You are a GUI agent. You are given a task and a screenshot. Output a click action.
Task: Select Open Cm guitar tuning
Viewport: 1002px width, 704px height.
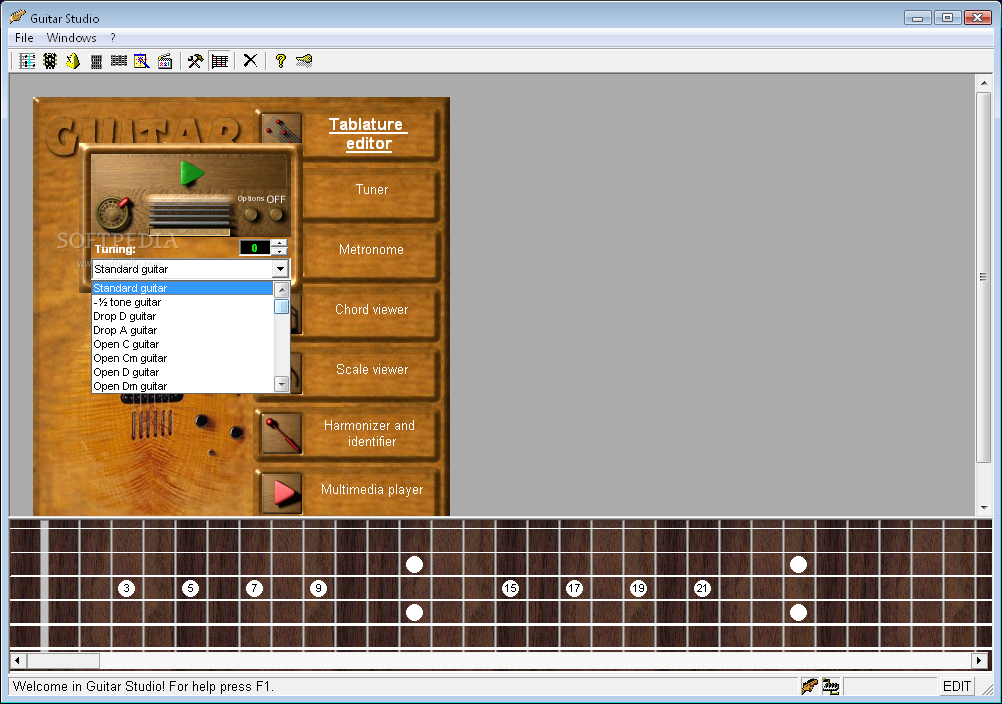coord(182,358)
